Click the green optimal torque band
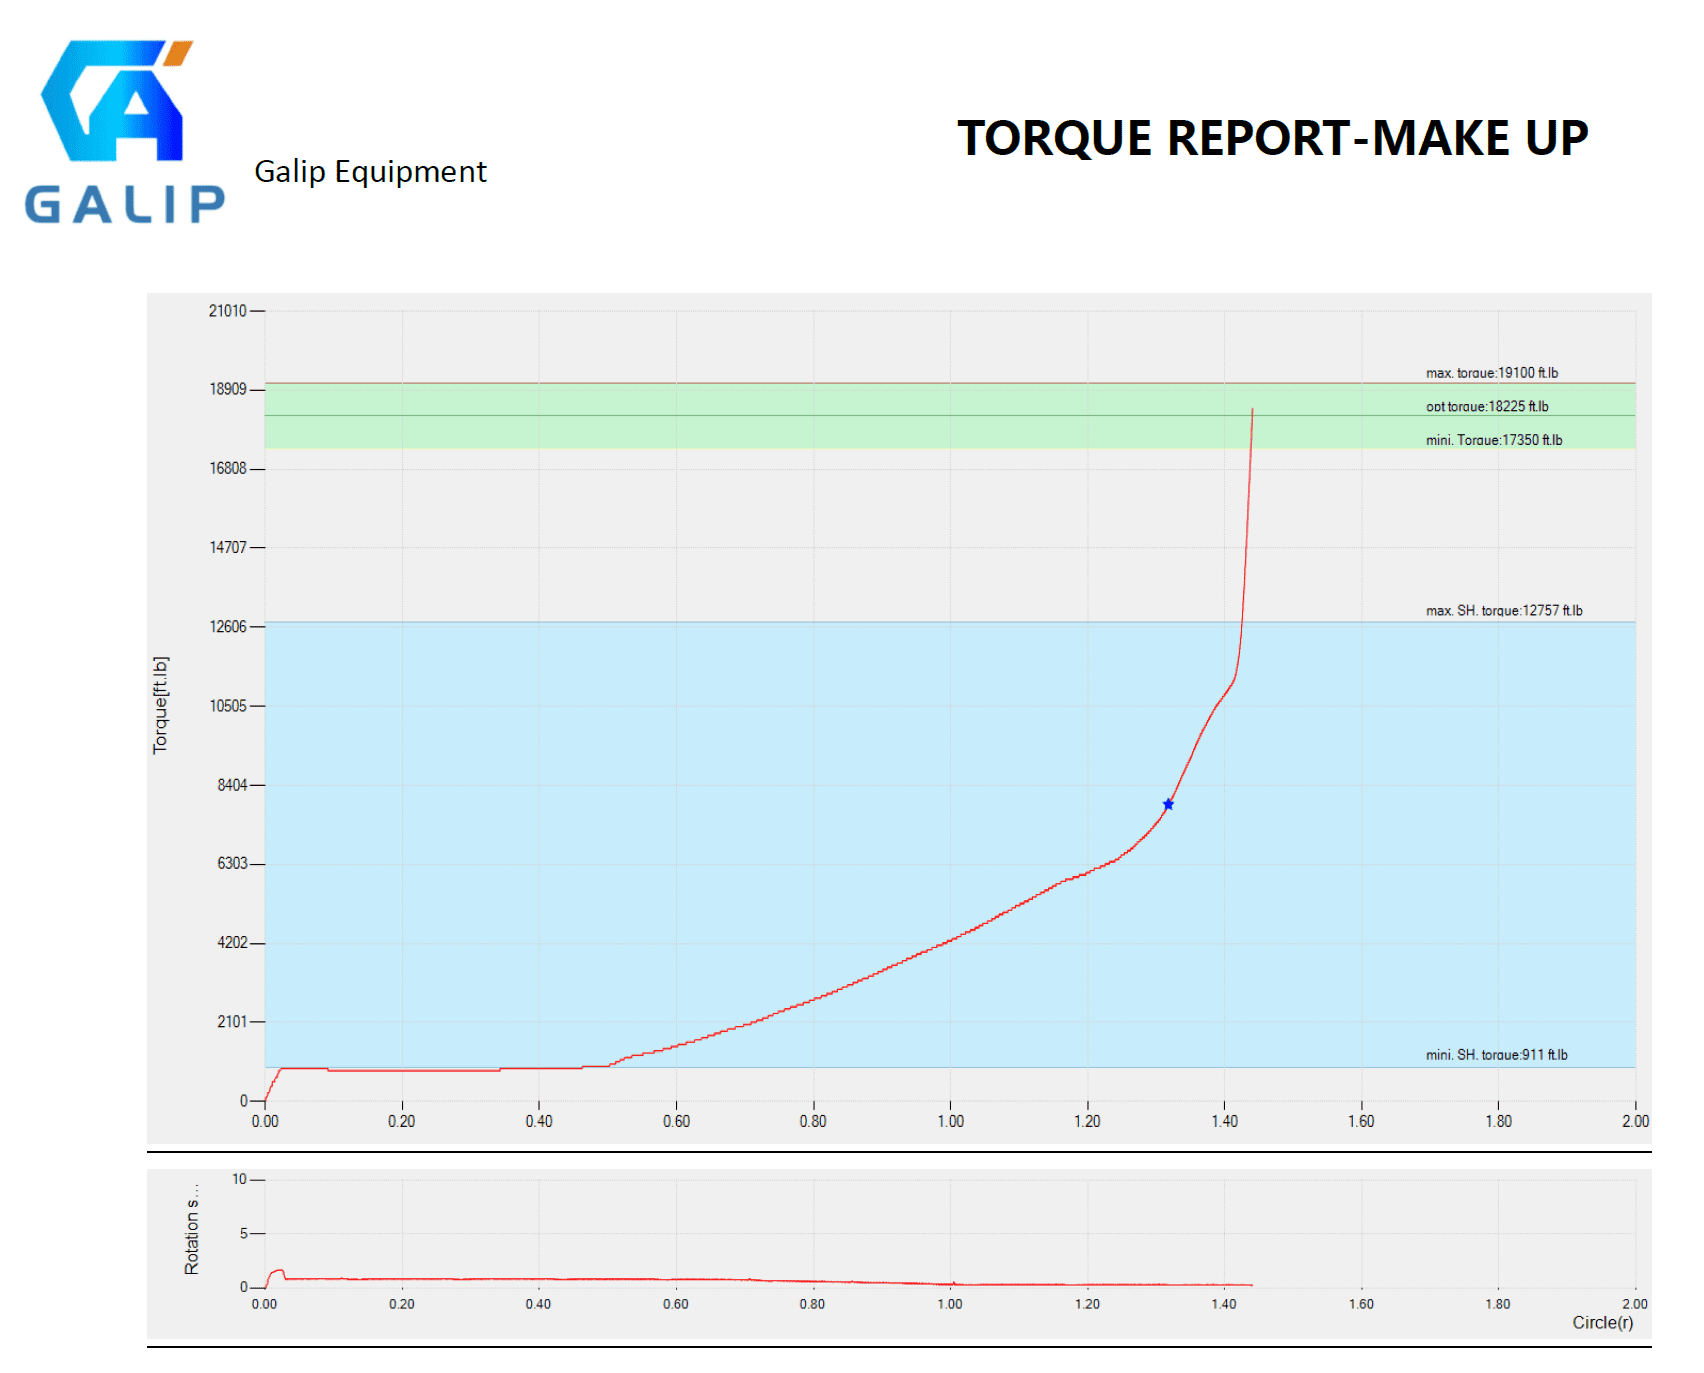The image size is (1704, 1373). click(800, 431)
